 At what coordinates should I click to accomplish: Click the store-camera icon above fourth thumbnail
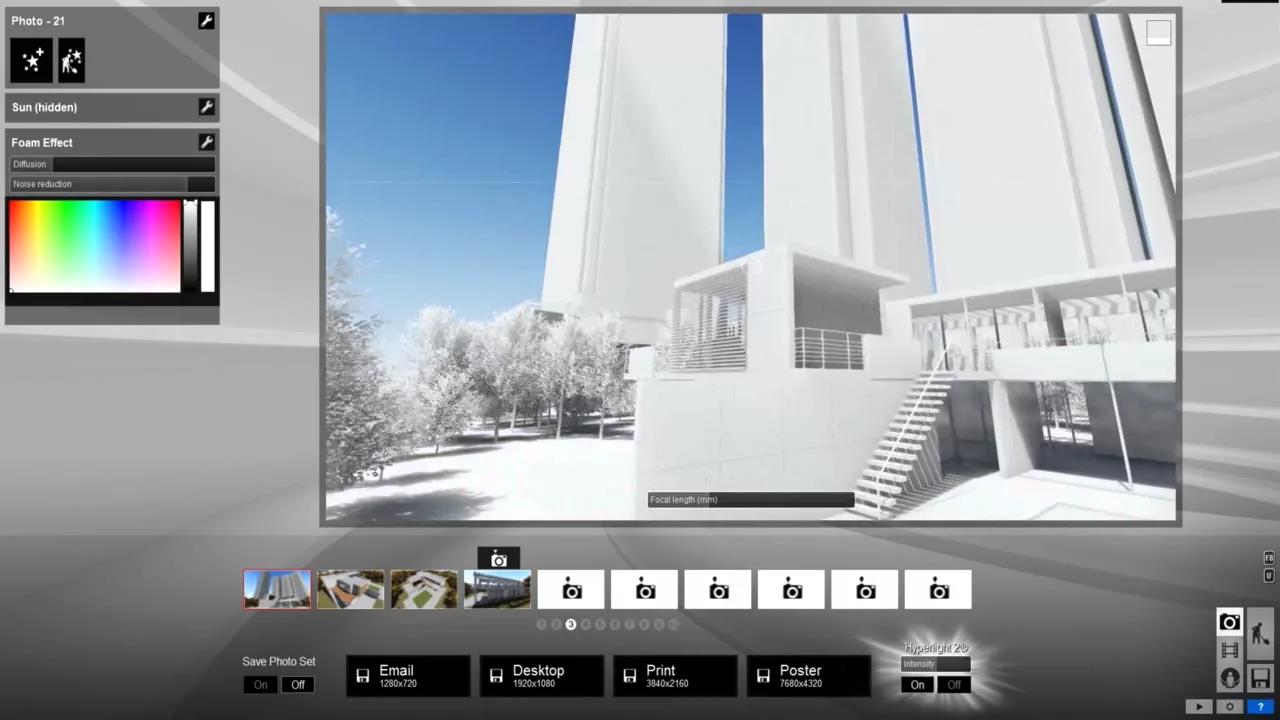[498, 559]
